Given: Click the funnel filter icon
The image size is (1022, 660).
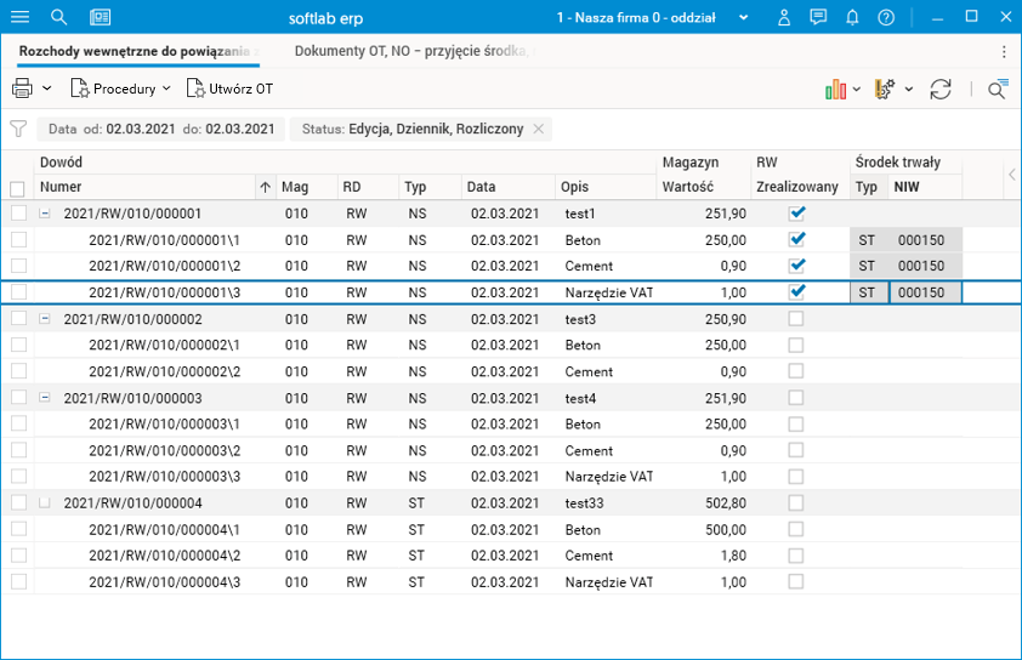Looking at the screenshot, I should (x=18, y=129).
